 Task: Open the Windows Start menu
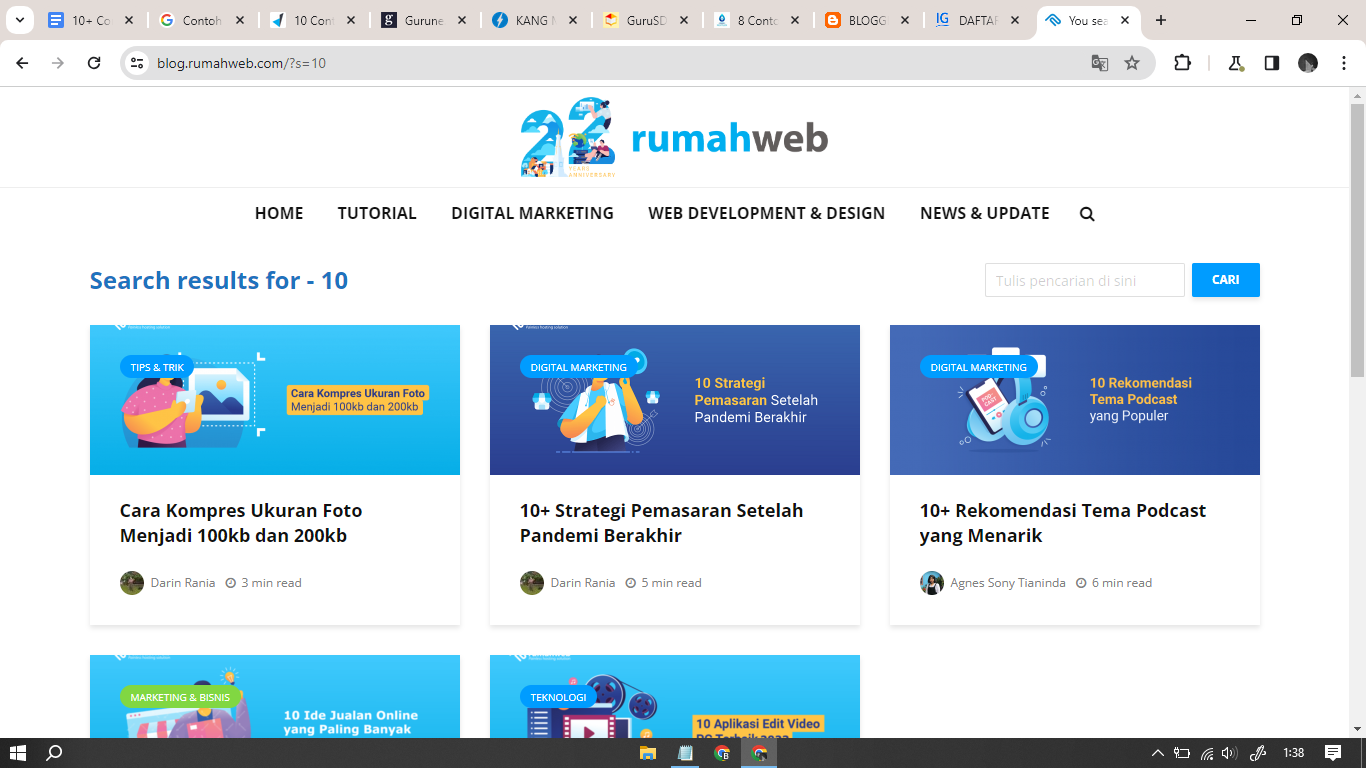[x=18, y=753]
